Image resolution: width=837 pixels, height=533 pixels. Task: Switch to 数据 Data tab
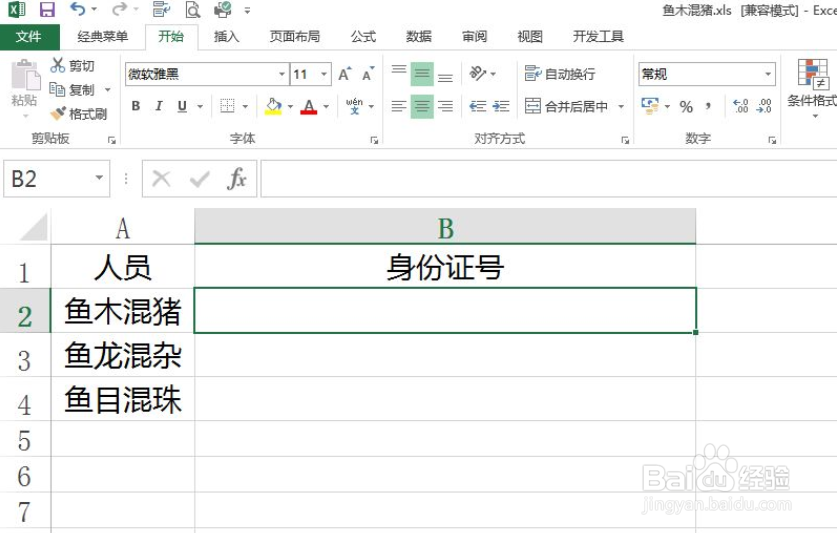coord(418,36)
